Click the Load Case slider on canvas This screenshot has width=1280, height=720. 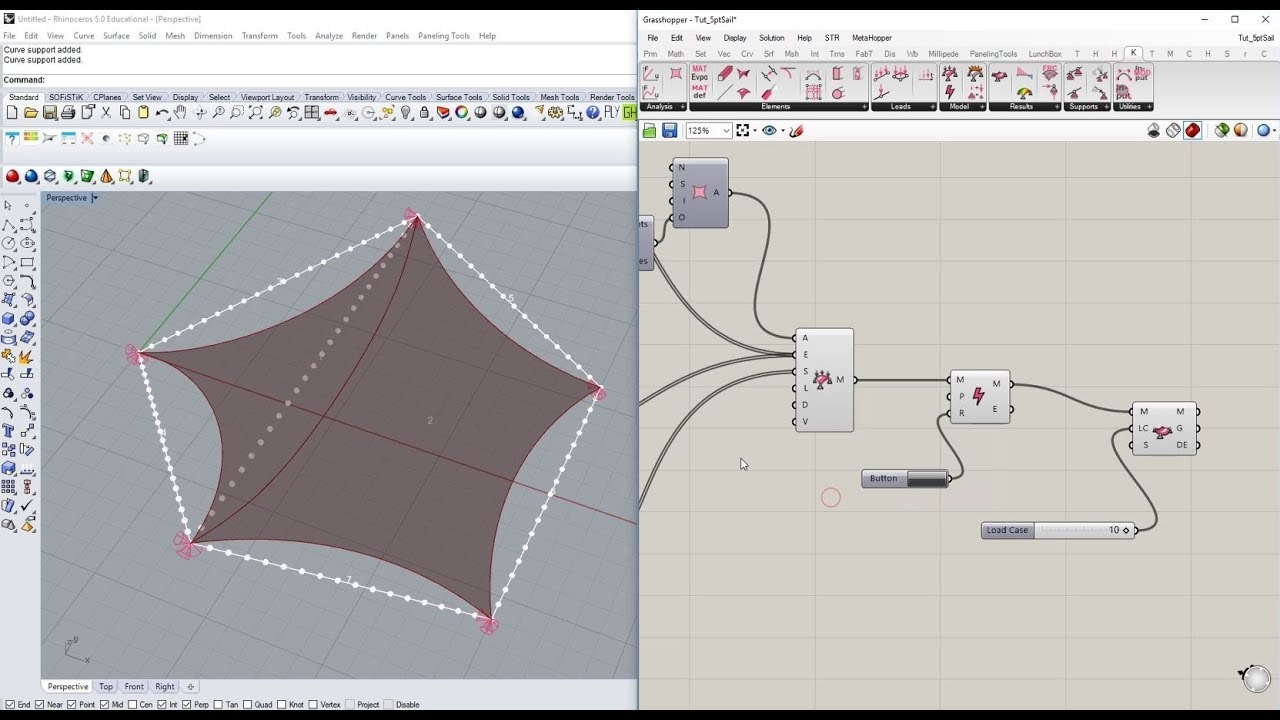click(x=1059, y=530)
